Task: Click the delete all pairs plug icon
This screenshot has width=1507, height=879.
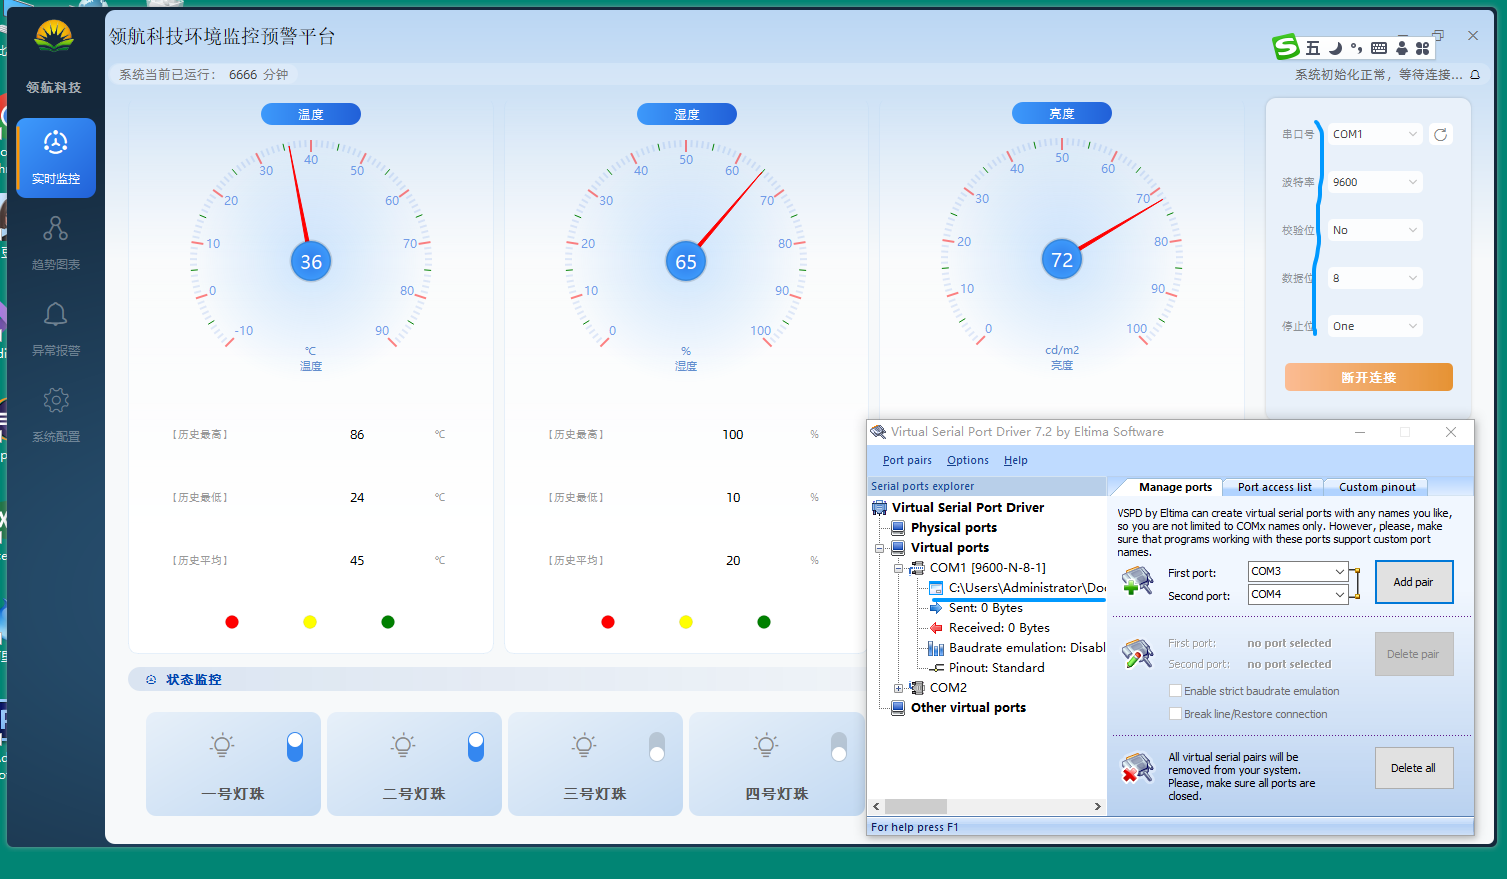Action: point(1137,768)
